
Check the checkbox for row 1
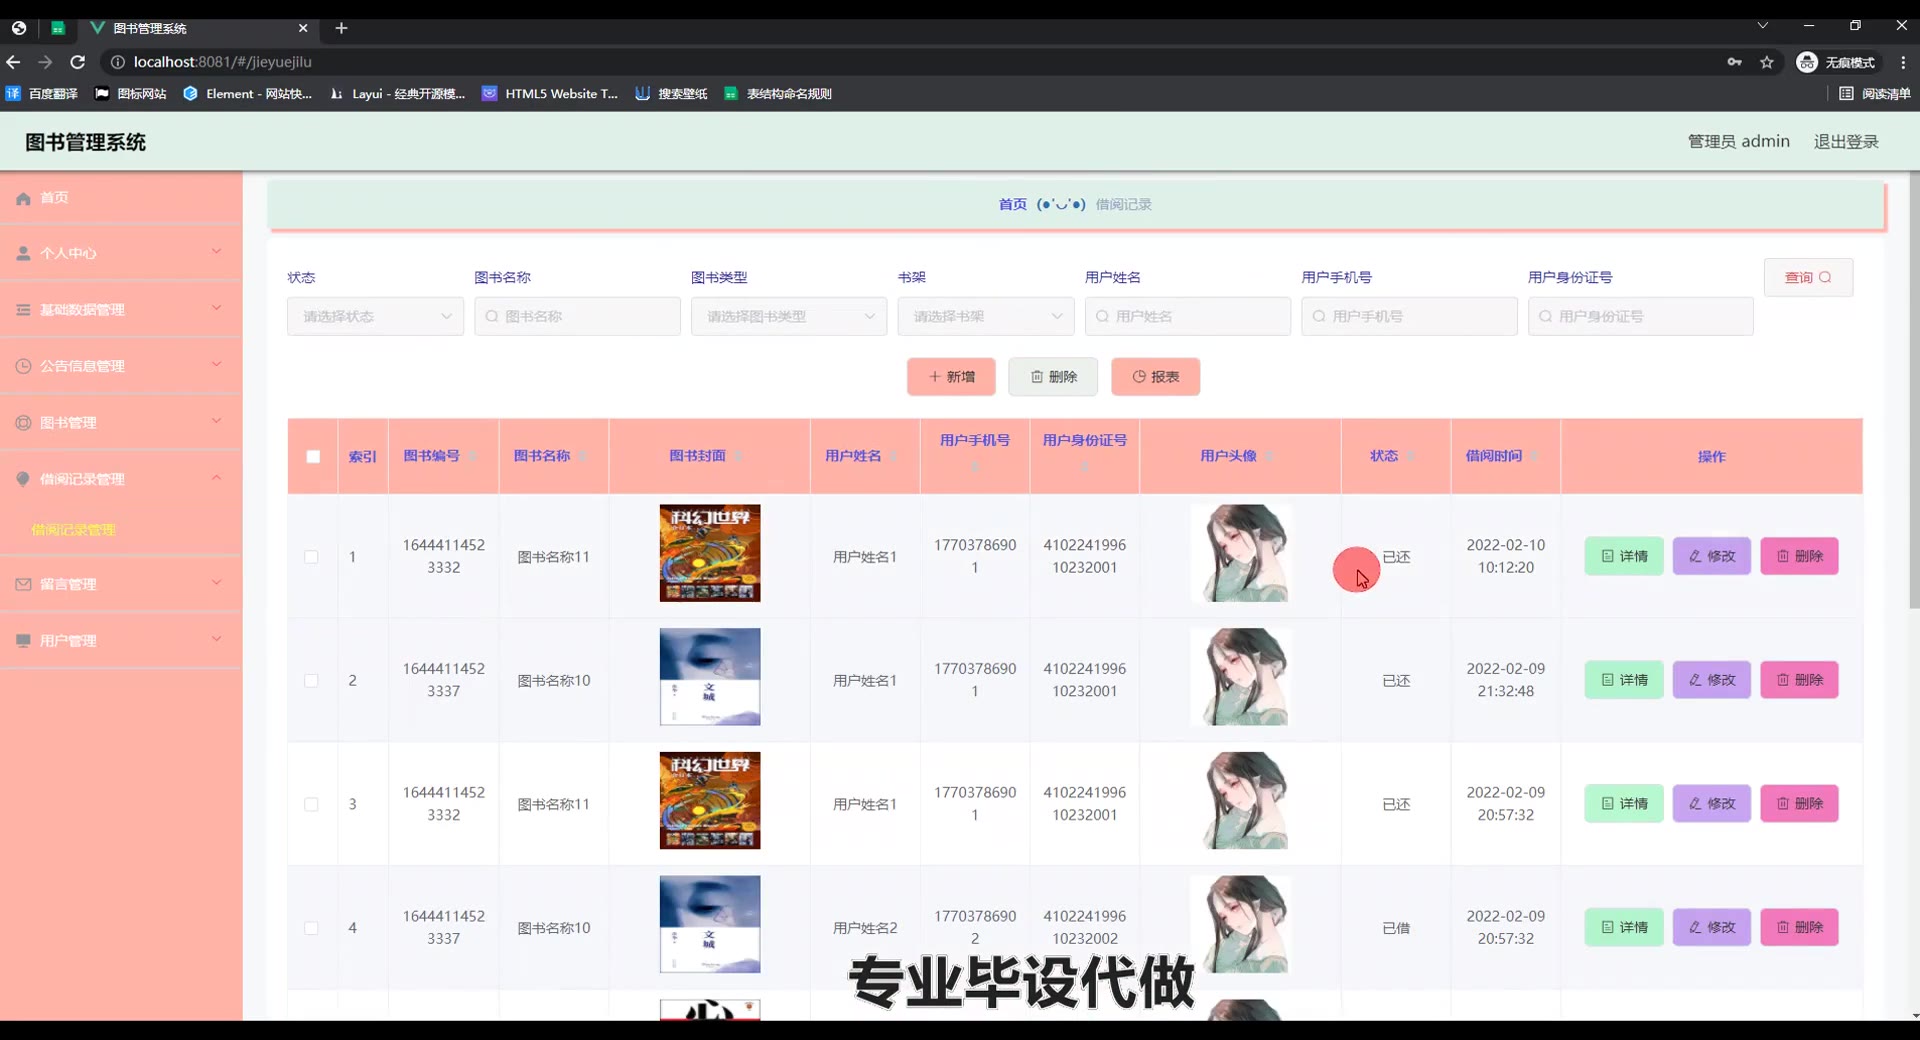312,557
